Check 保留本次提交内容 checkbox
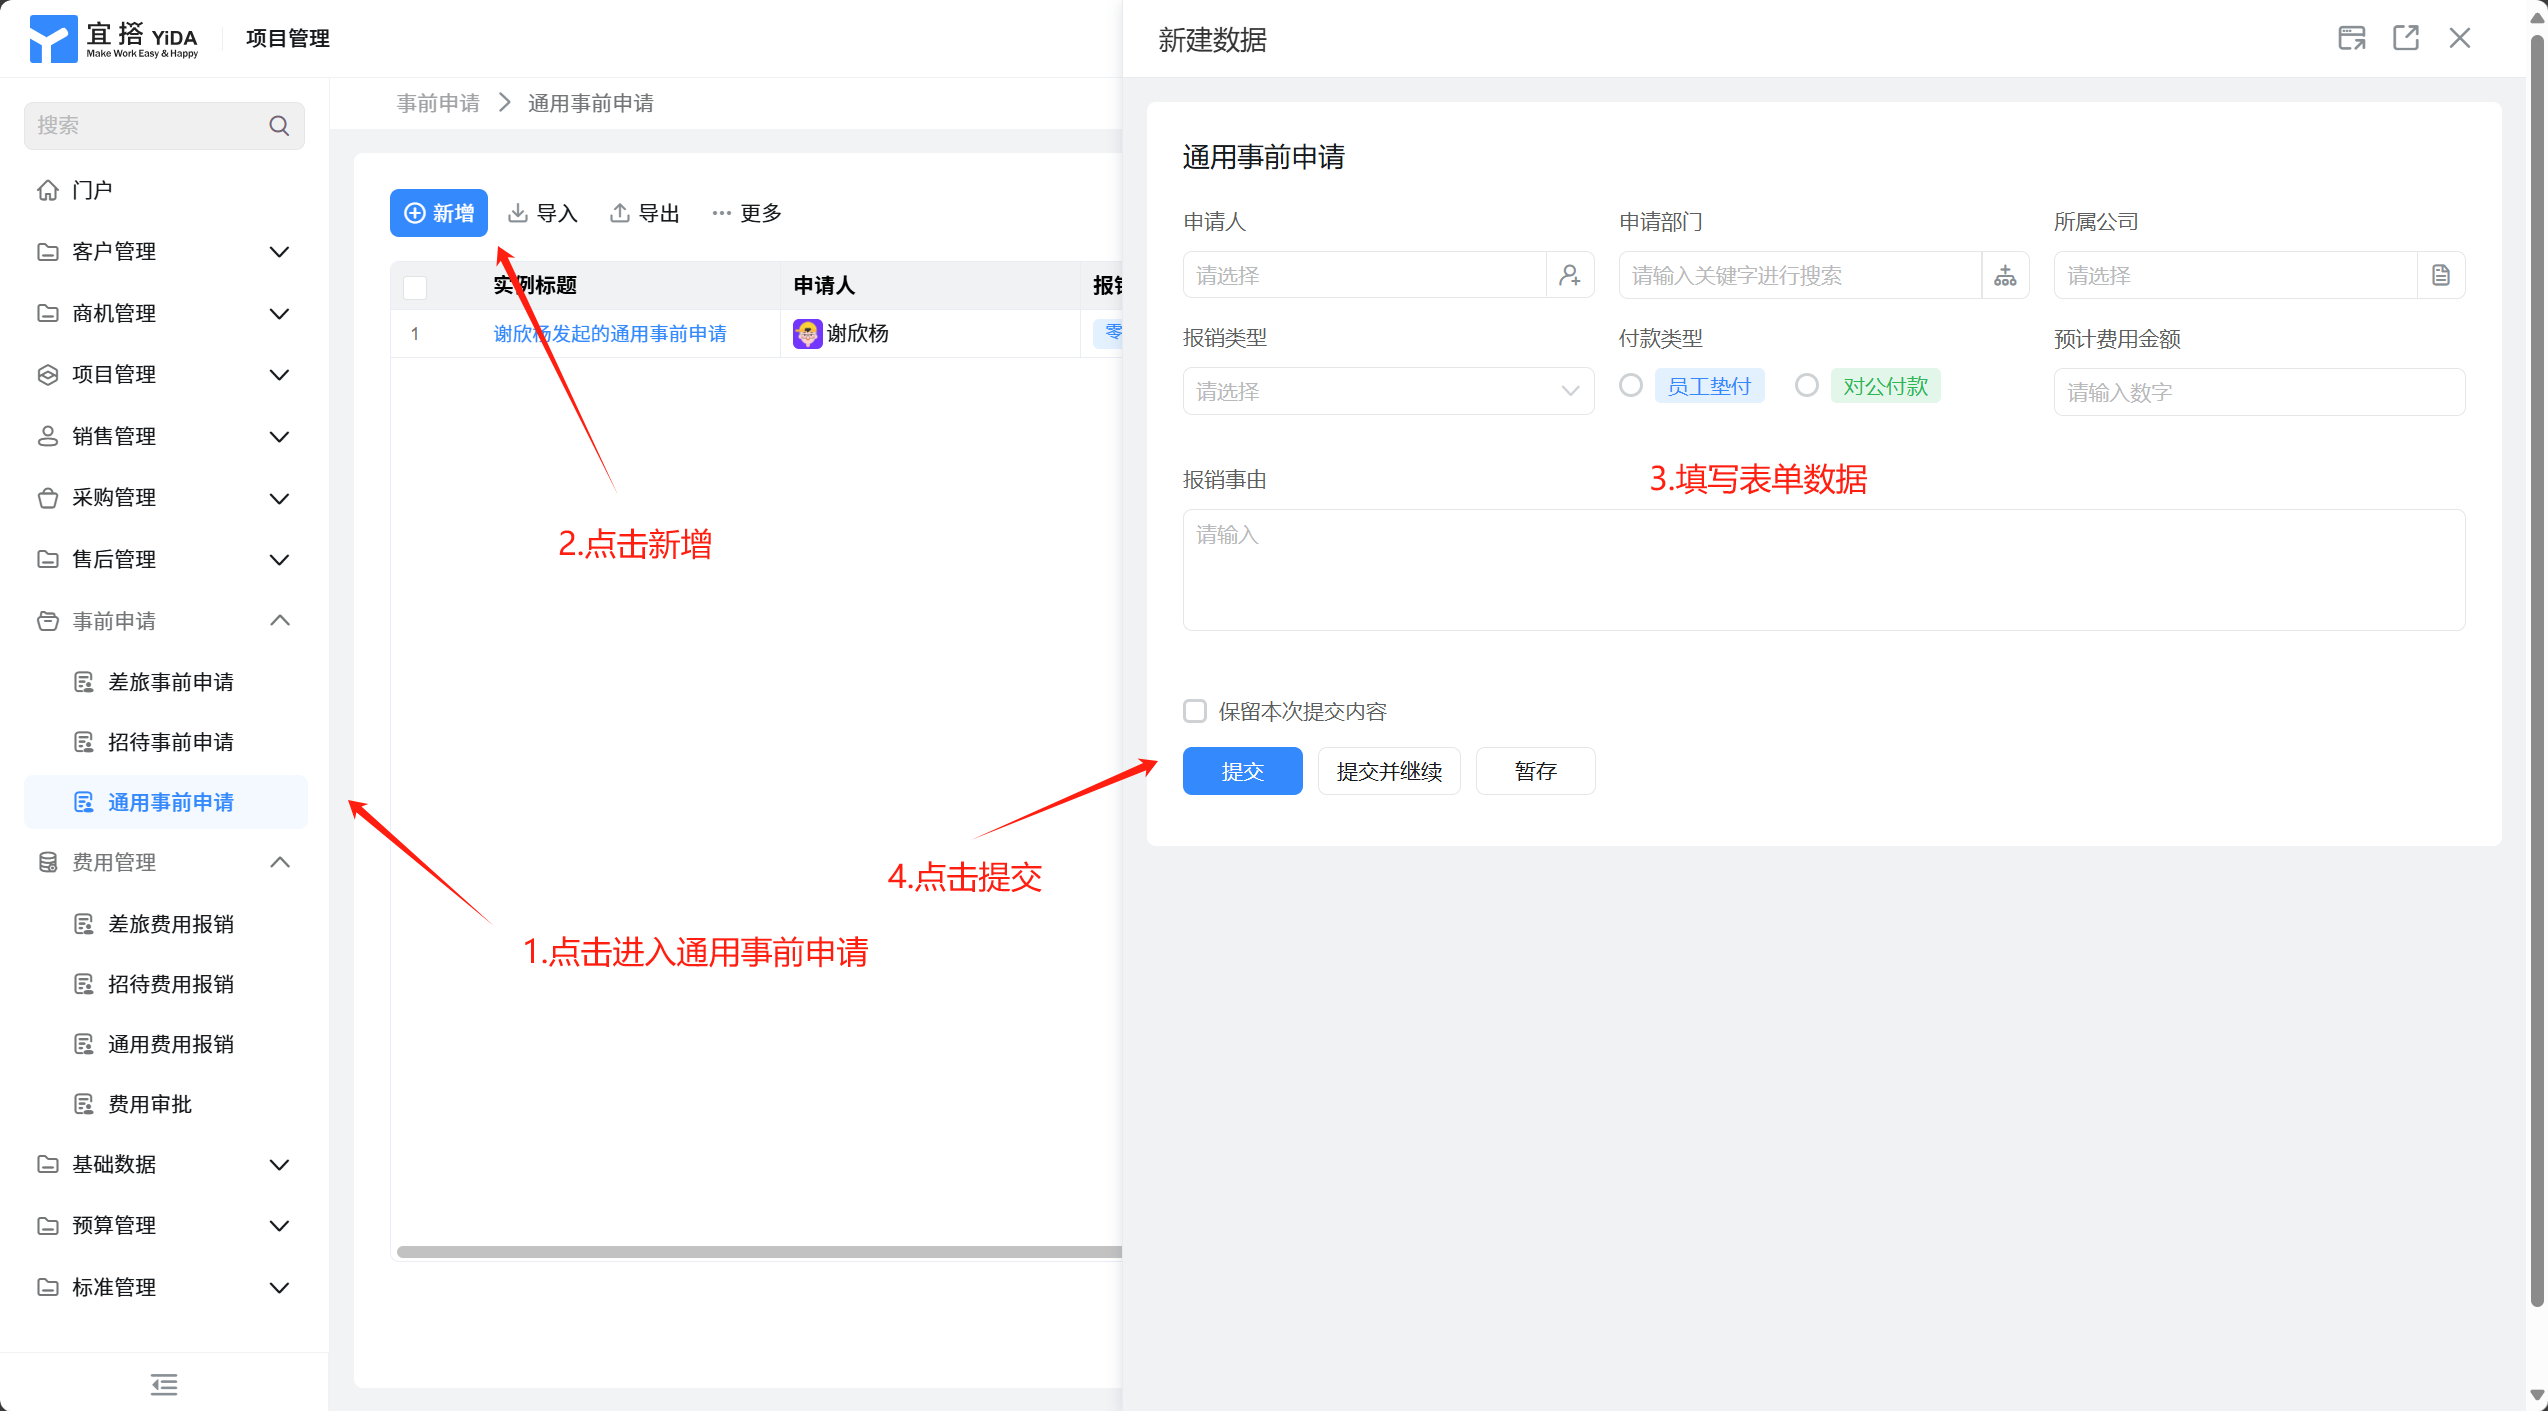Image resolution: width=2548 pixels, height=1411 pixels. coord(1195,711)
